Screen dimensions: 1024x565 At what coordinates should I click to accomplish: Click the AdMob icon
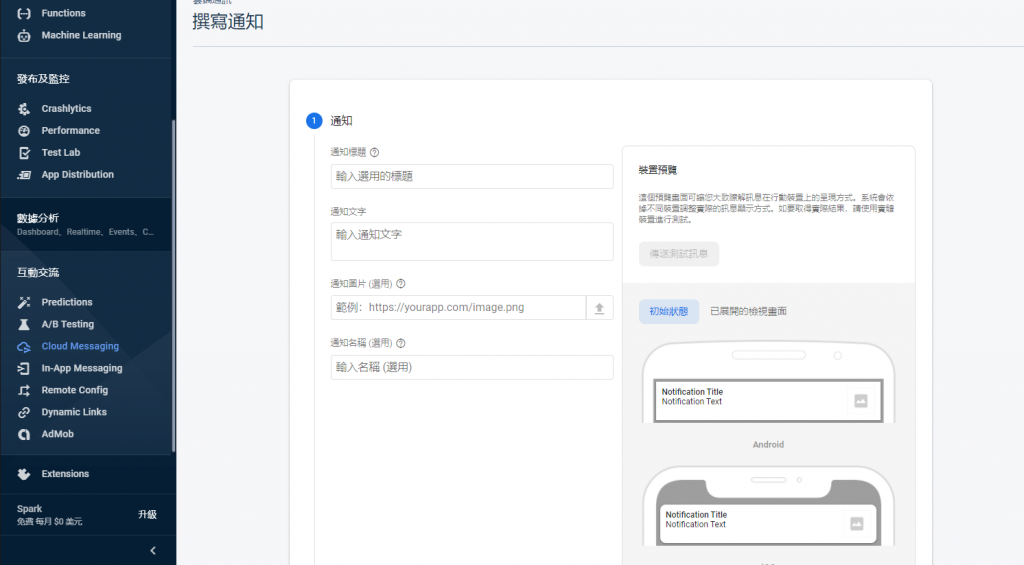pos(24,434)
